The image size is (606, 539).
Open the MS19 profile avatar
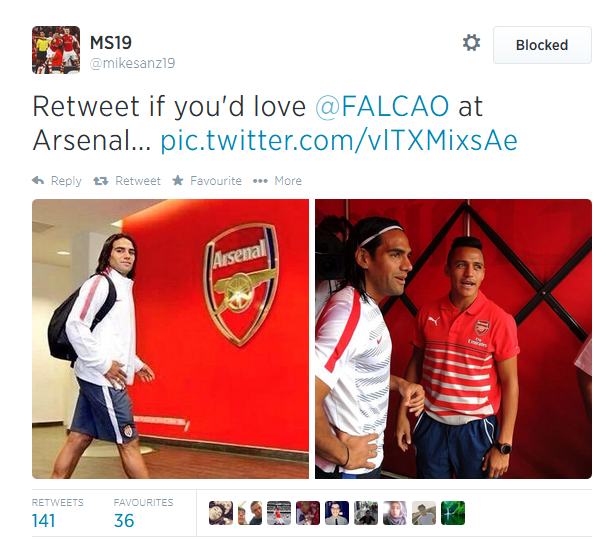tap(56, 50)
